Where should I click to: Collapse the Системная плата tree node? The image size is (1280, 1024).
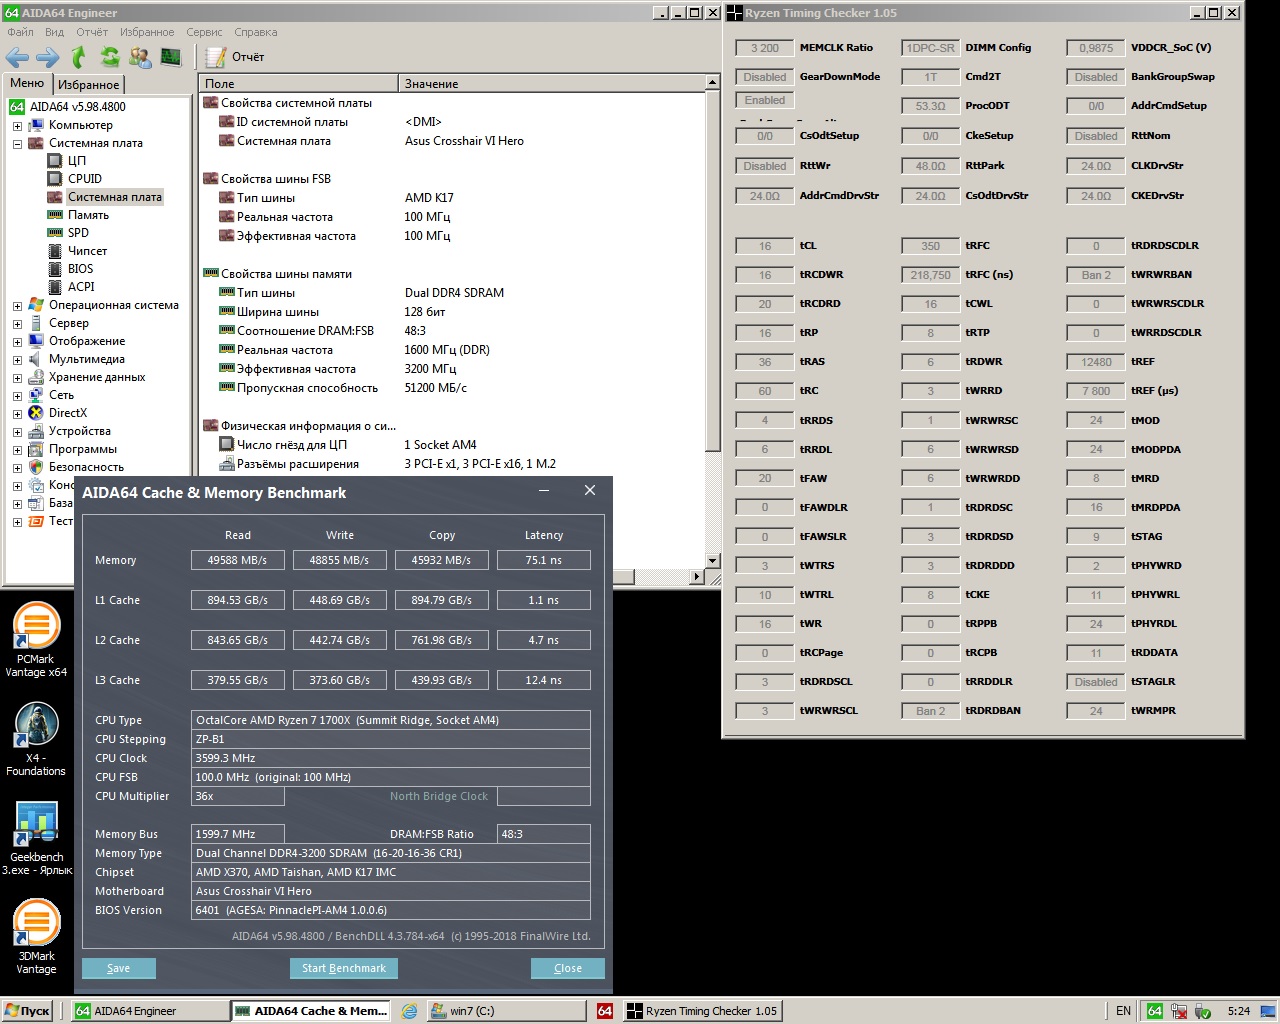17,144
